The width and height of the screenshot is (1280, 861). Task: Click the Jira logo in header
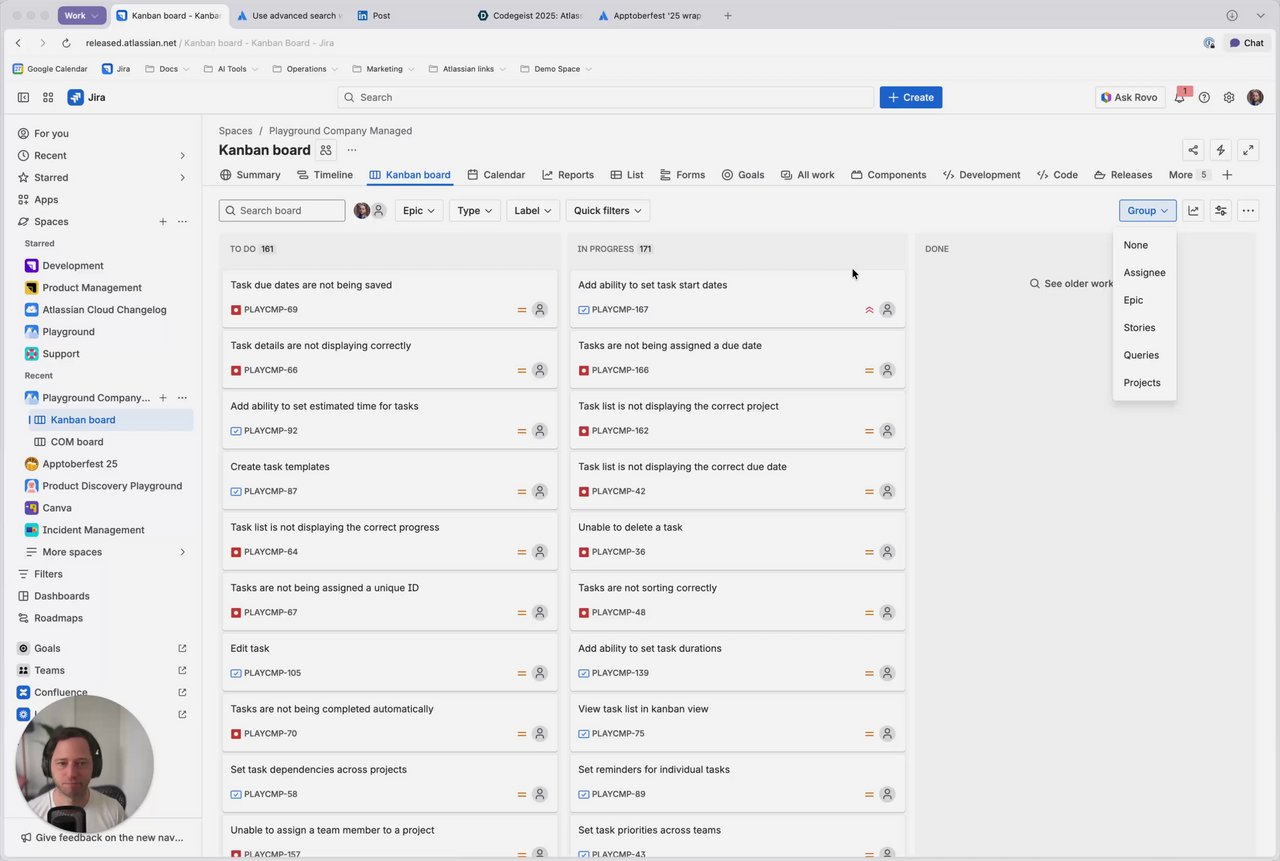pyautogui.click(x=86, y=97)
